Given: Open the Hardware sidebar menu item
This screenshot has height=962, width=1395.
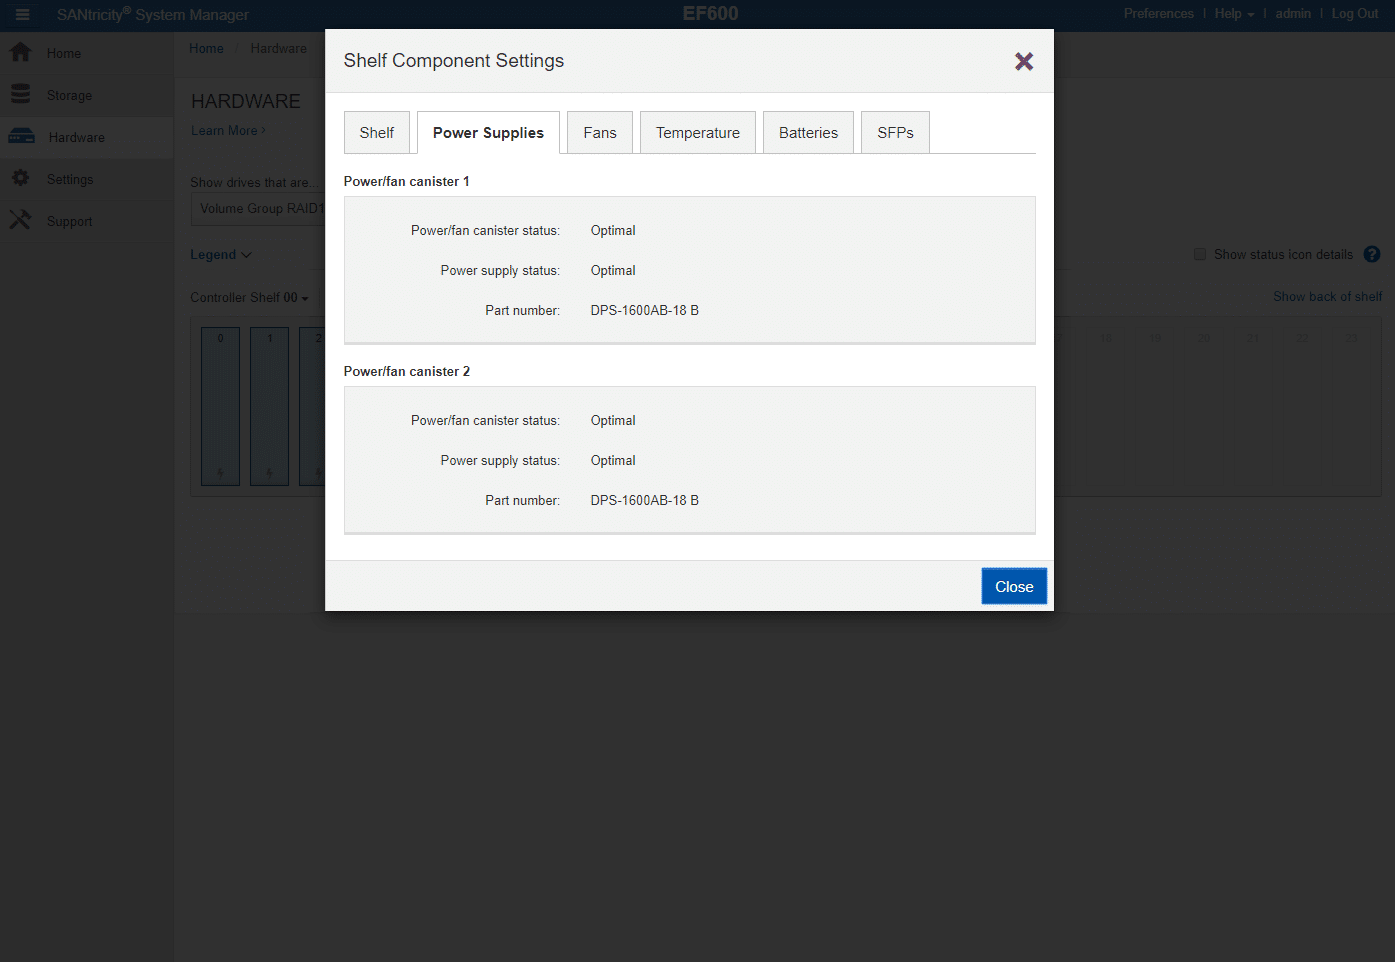Looking at the screenshot, I should click(87, 137).
